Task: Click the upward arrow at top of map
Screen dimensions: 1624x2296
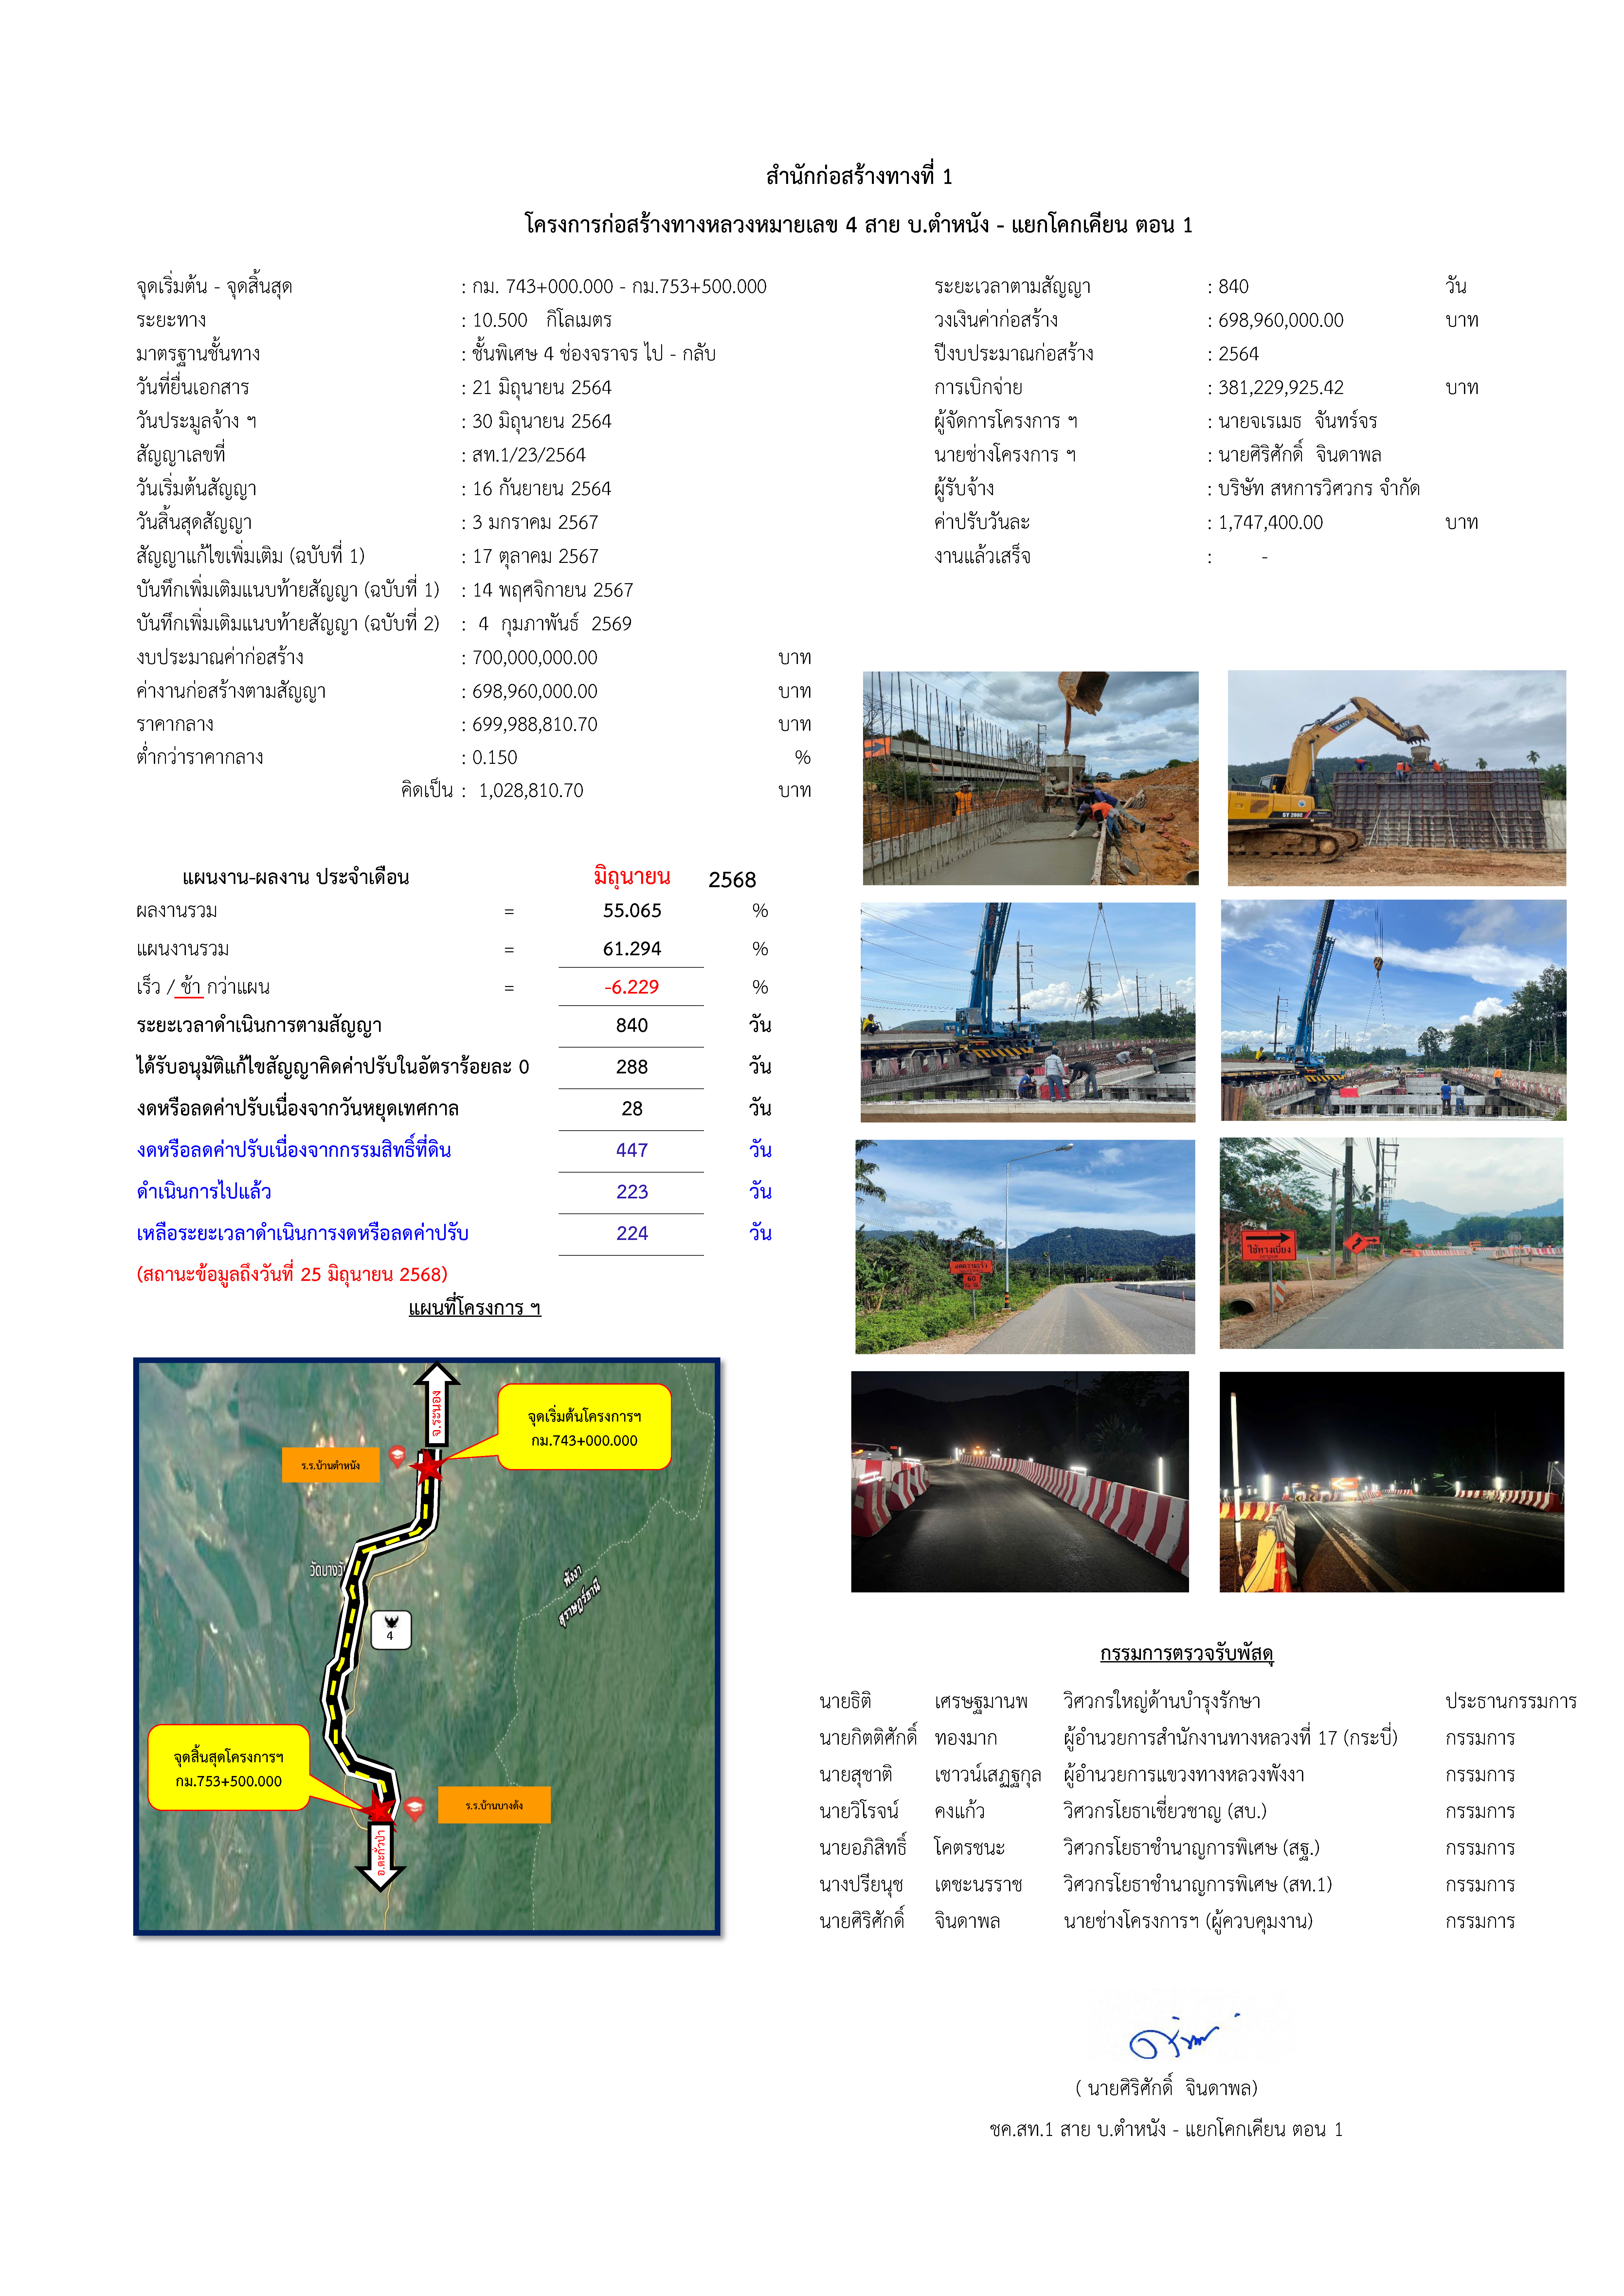Action: pos(437,1404)
